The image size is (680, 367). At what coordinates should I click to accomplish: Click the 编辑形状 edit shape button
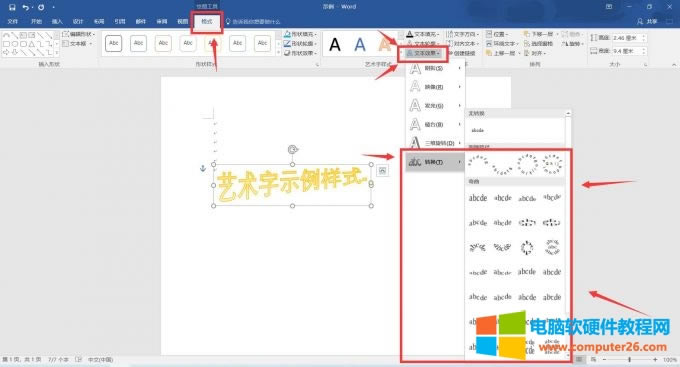tap(78, 34)
